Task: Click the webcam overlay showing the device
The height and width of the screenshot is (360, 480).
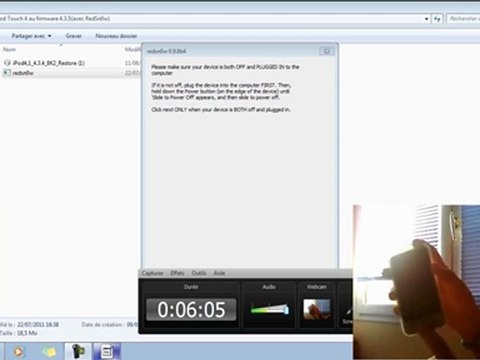Action: coord(416,282)
